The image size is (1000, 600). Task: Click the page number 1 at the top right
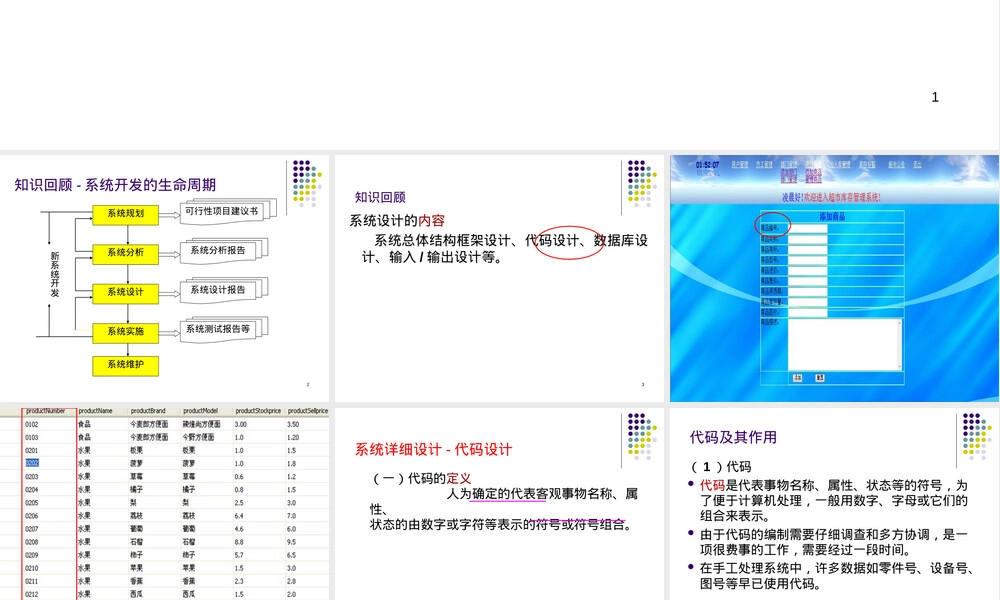pyautogui.click(x=935, y=98)
